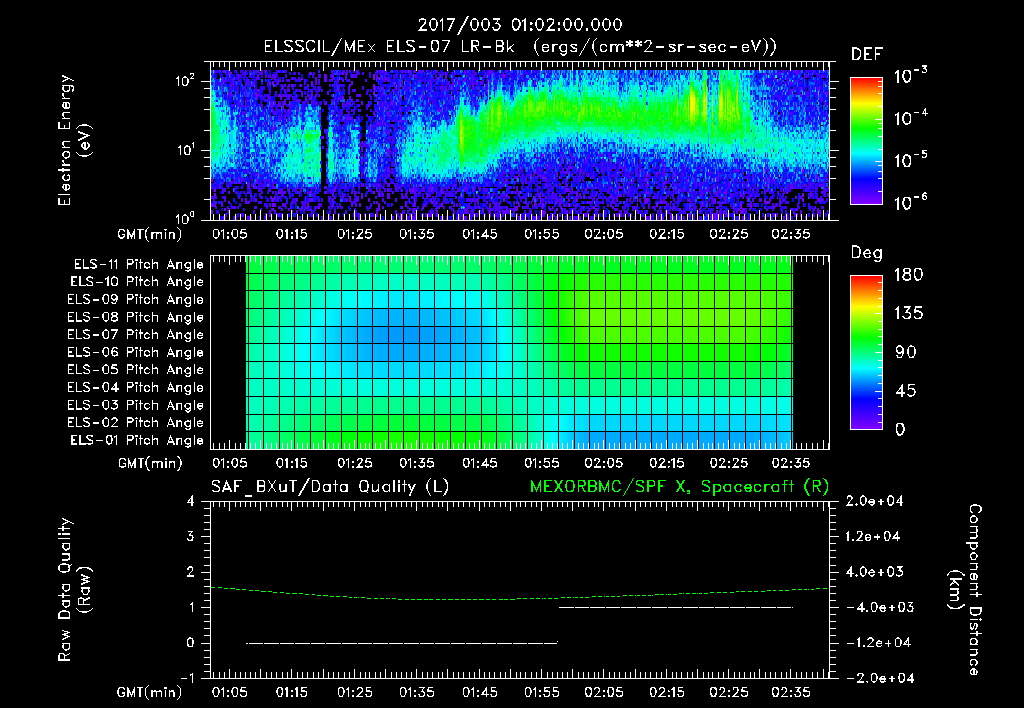
Task: Click the Deg color bar label
Action: (x=867, y=253)
